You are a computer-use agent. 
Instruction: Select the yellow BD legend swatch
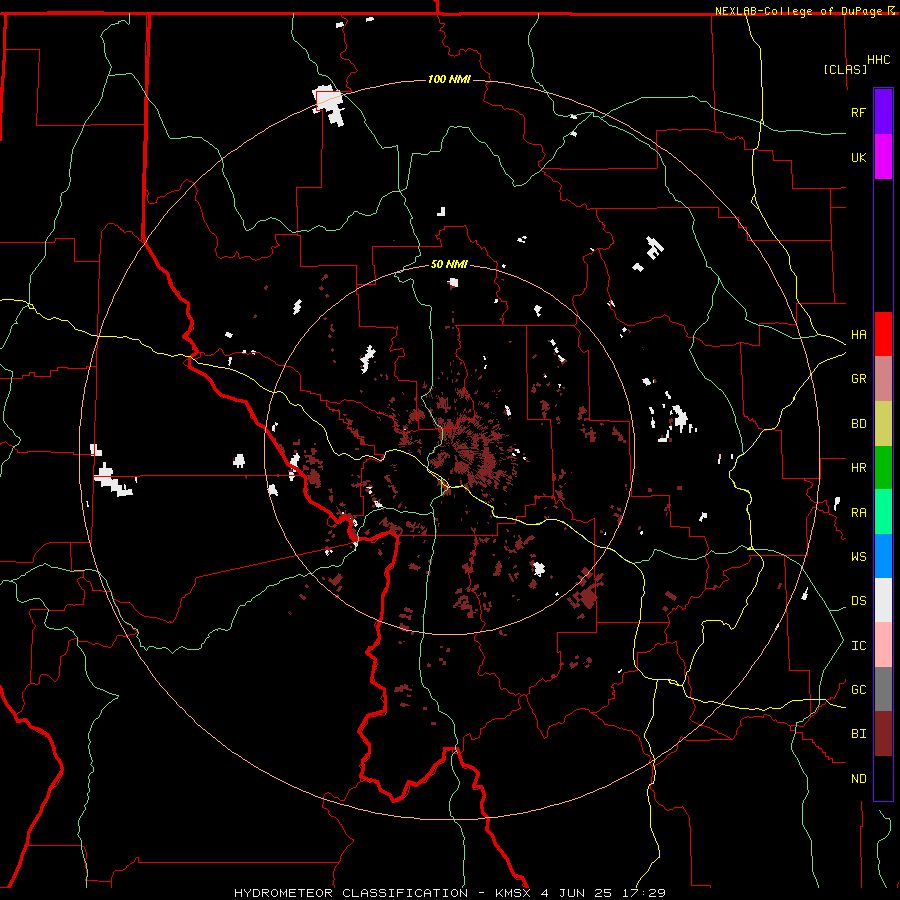(883, 424)
